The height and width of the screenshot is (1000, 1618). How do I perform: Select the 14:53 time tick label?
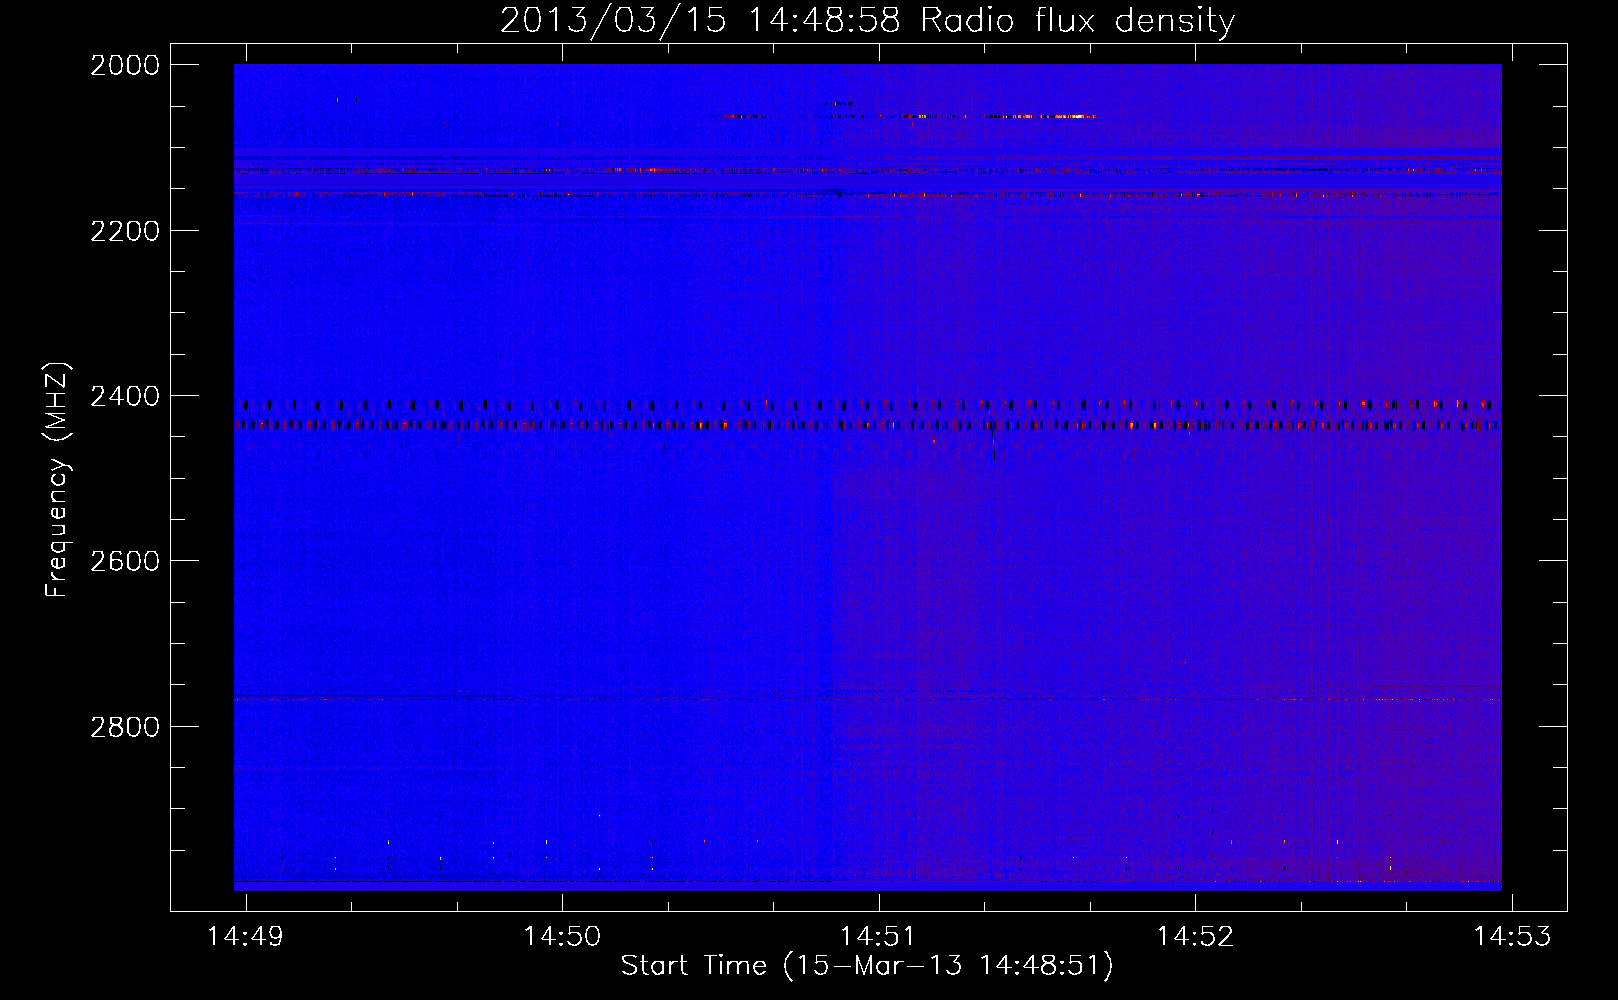pyautogui.click(x=1512, y=936)
